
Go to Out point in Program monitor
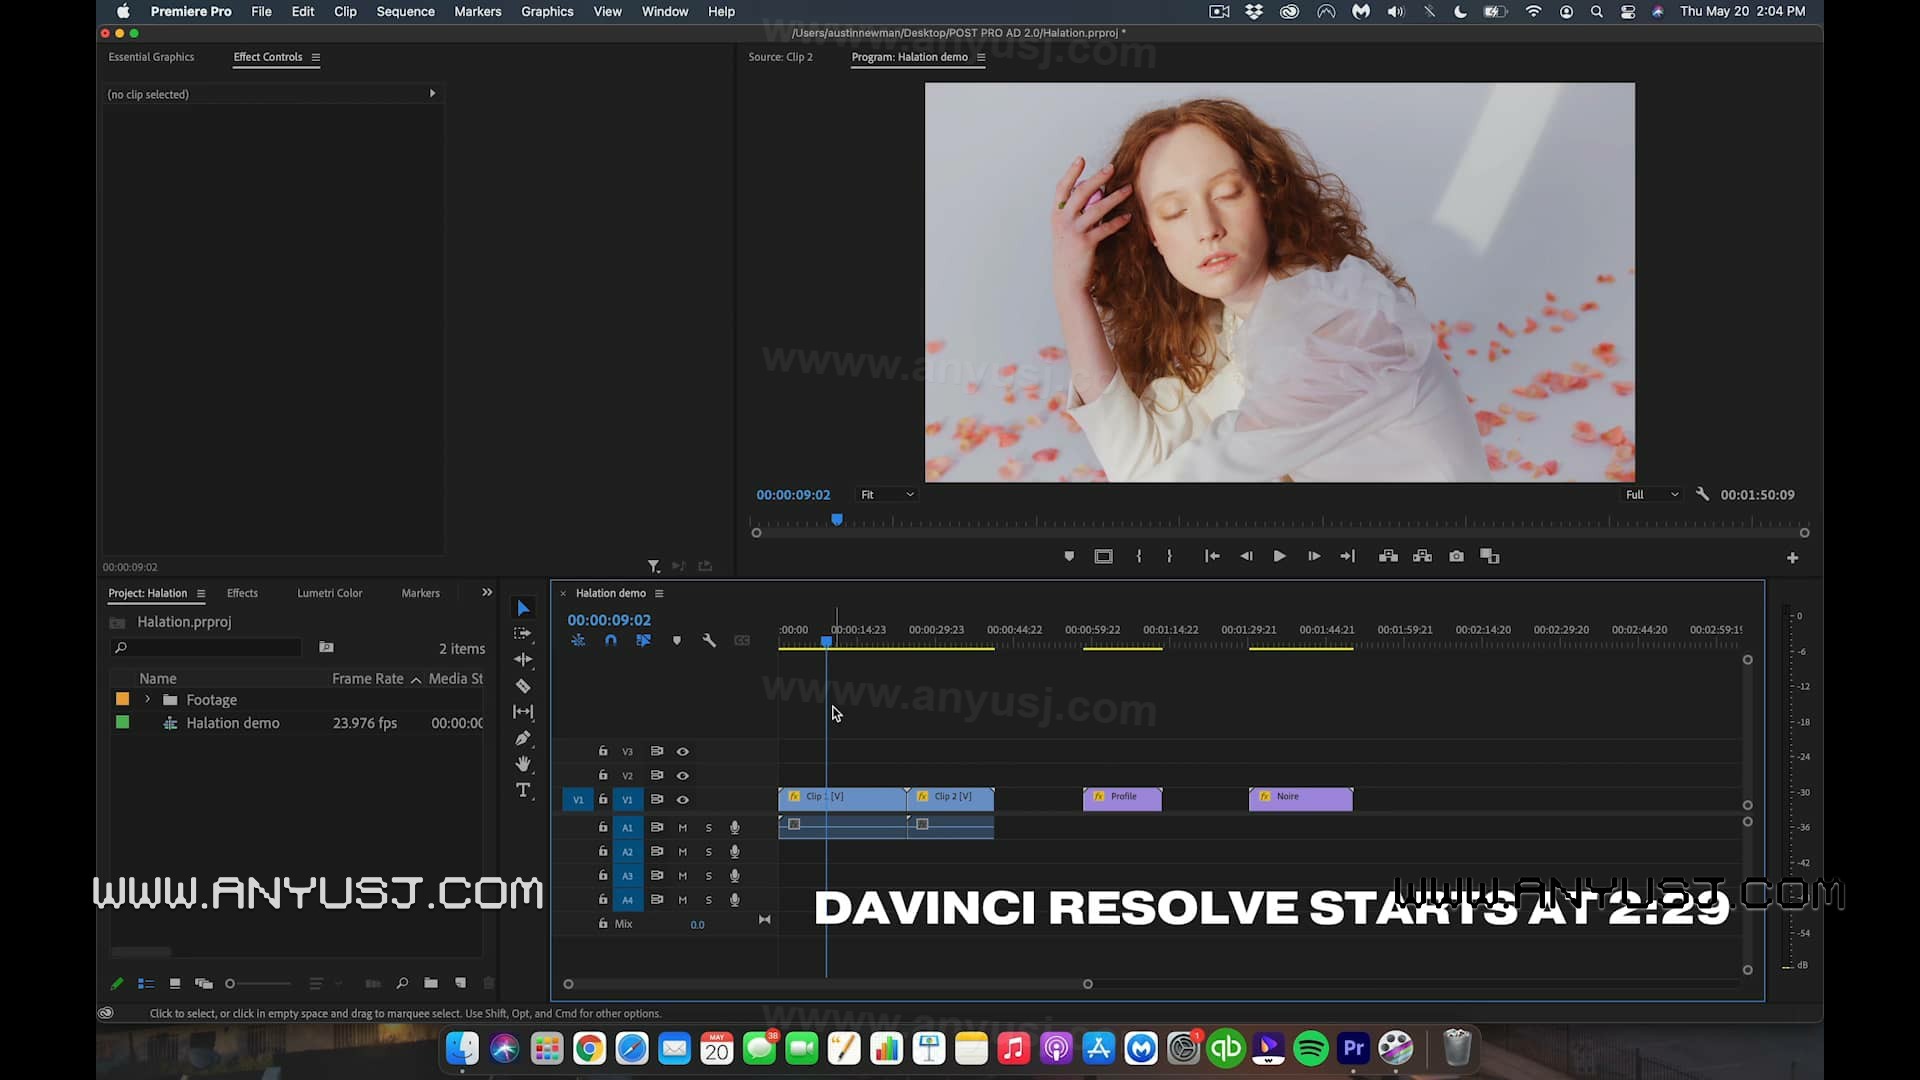click(x=1348, y=556)
